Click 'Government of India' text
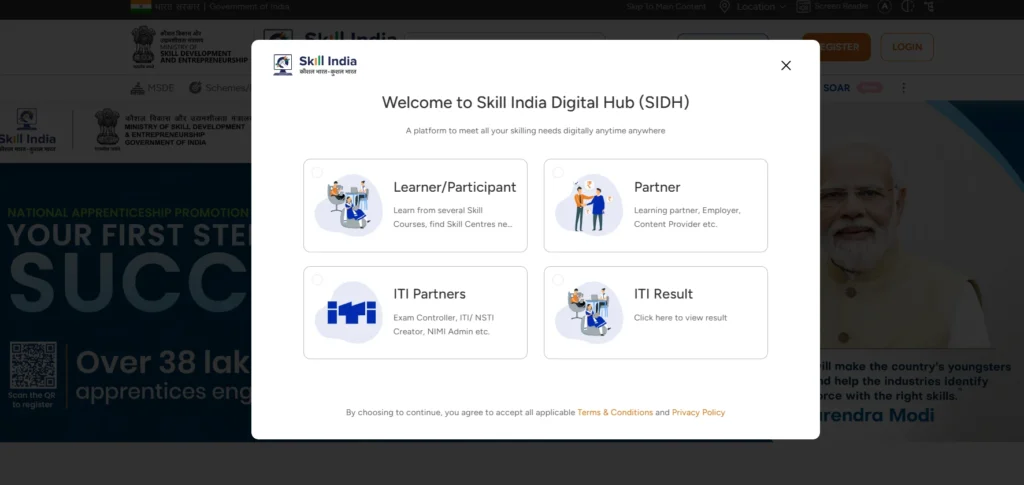The width and height of the screenshot is (1024, 485). [x=249, y=7]
